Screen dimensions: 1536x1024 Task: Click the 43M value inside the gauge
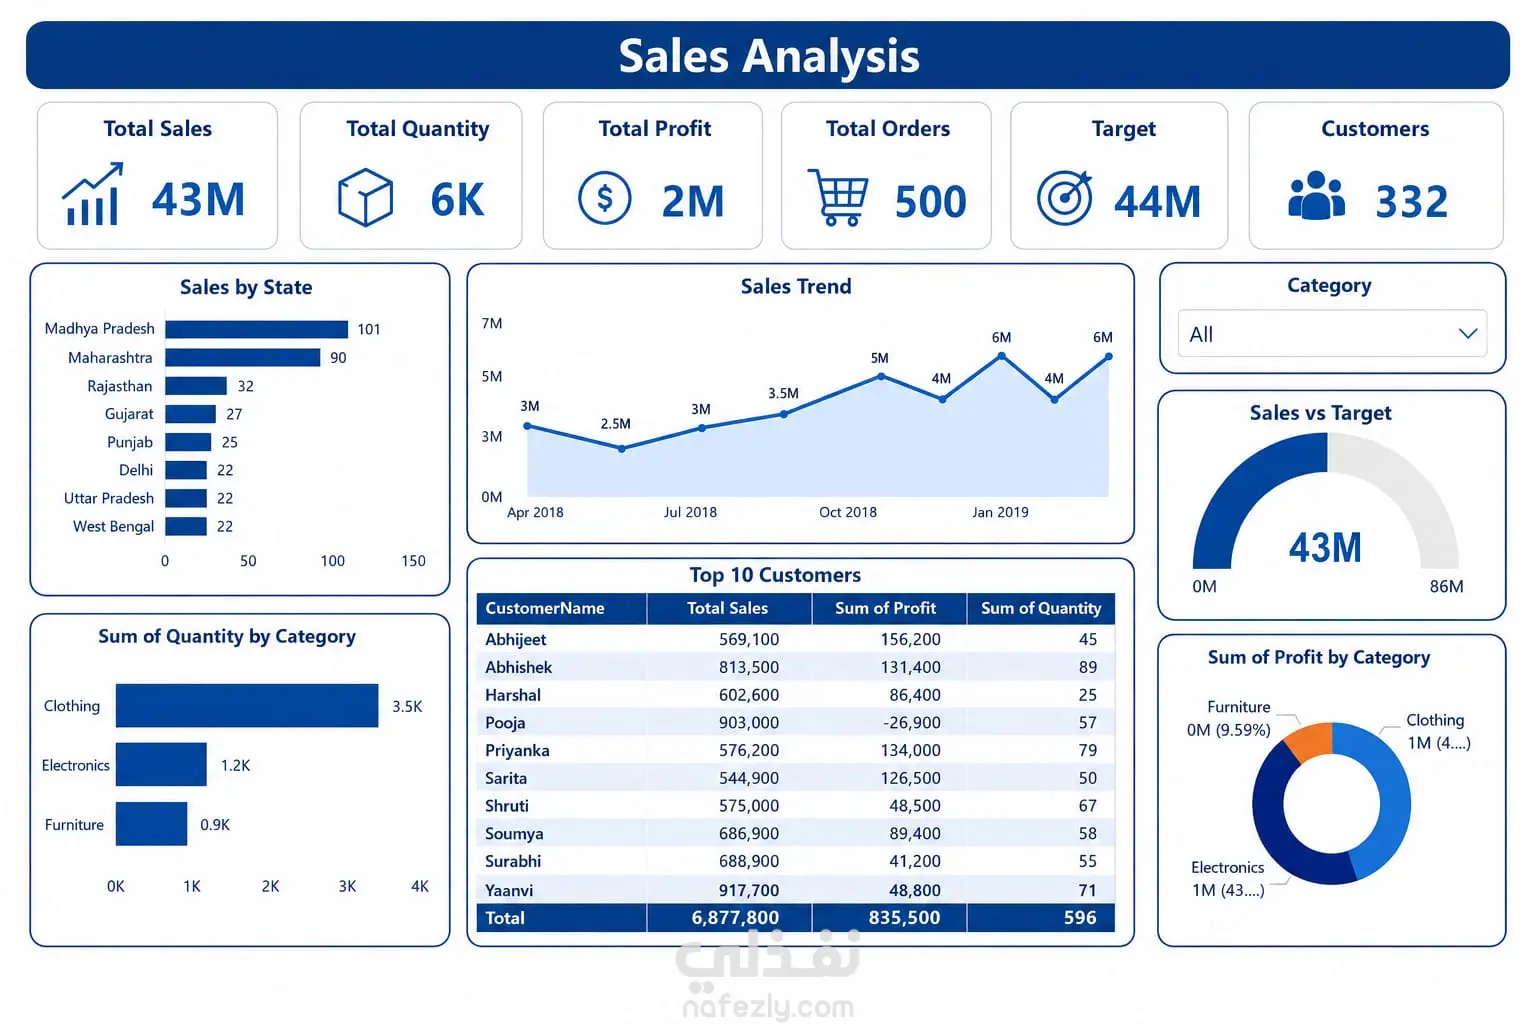[x=1325, y=547]
